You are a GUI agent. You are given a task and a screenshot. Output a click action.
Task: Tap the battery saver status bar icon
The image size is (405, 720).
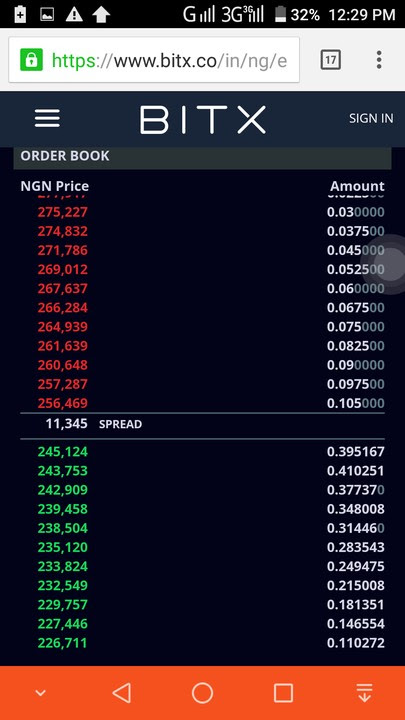point(20,15)
